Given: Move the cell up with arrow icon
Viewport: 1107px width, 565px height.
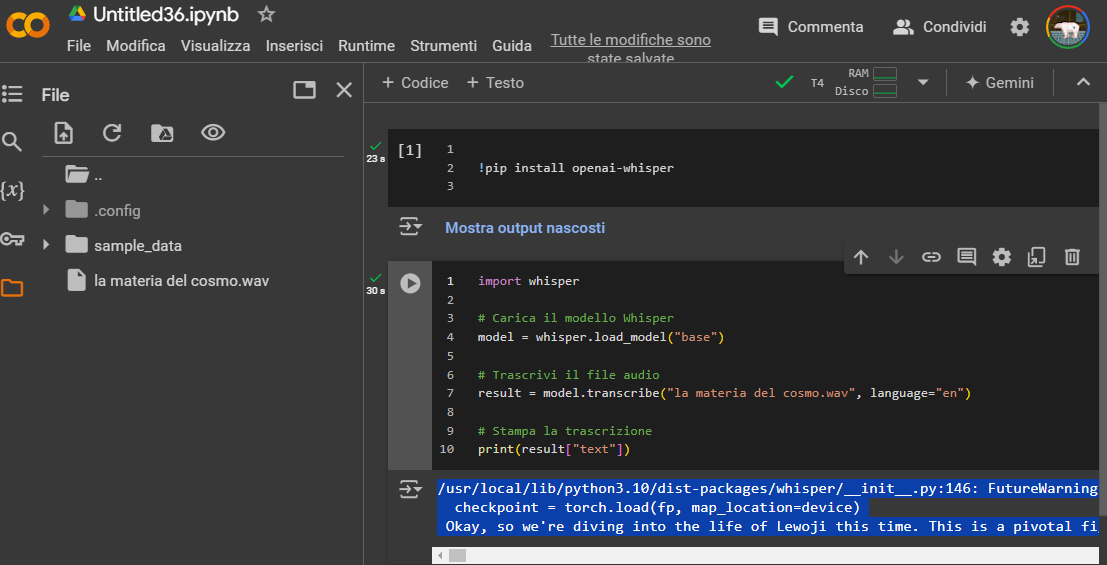Looking at the screenshot, I should tap(861, 257).
